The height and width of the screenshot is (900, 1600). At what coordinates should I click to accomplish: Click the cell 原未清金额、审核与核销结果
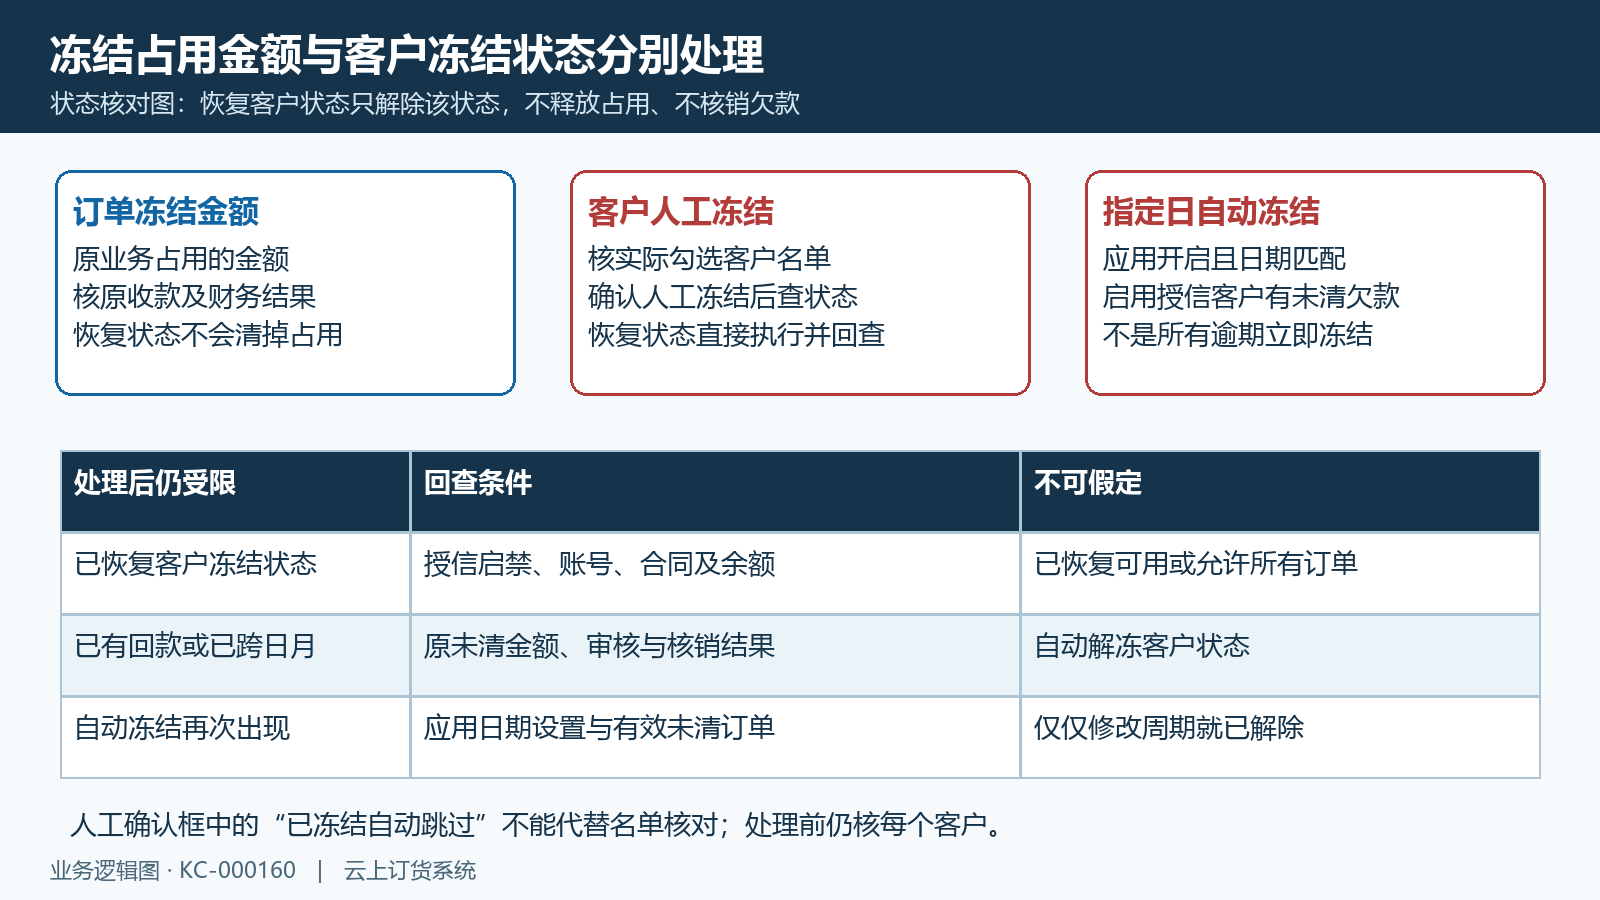(x=716, y=655)
